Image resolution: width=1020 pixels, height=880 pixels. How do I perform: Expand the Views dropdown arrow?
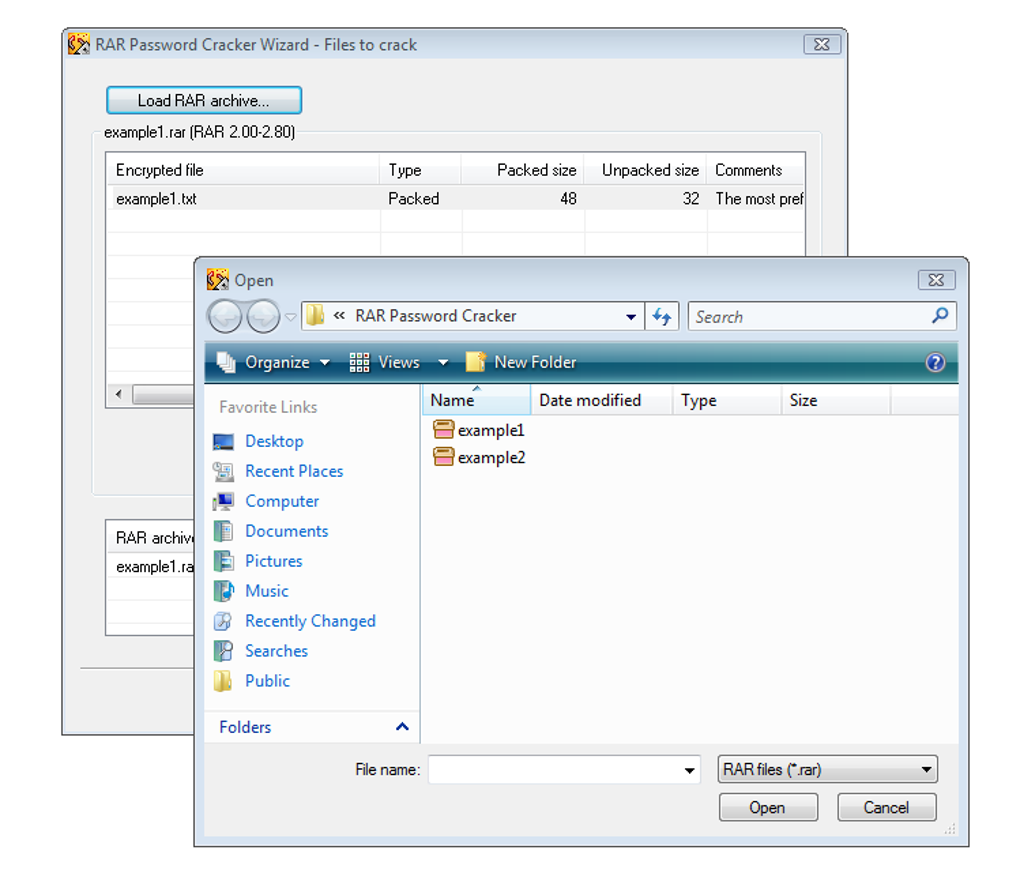click(443, 362)
